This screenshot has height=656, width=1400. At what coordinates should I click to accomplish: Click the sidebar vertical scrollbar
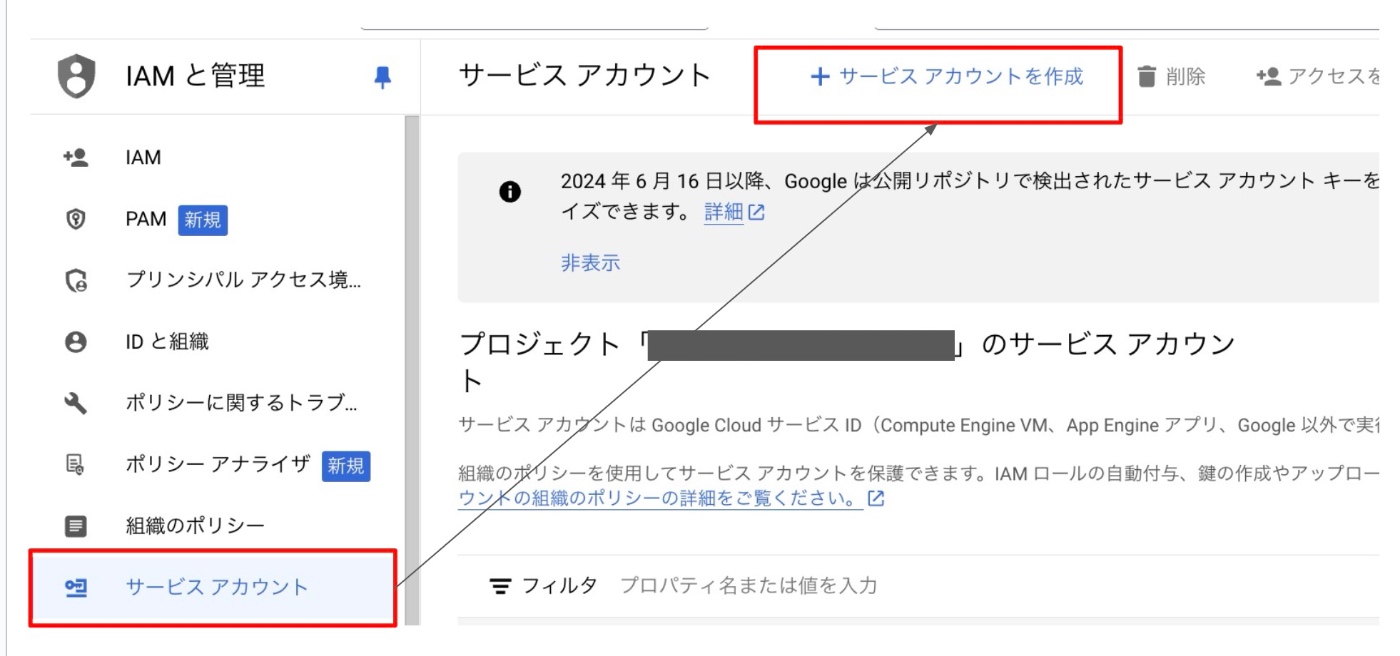point(412,370)
